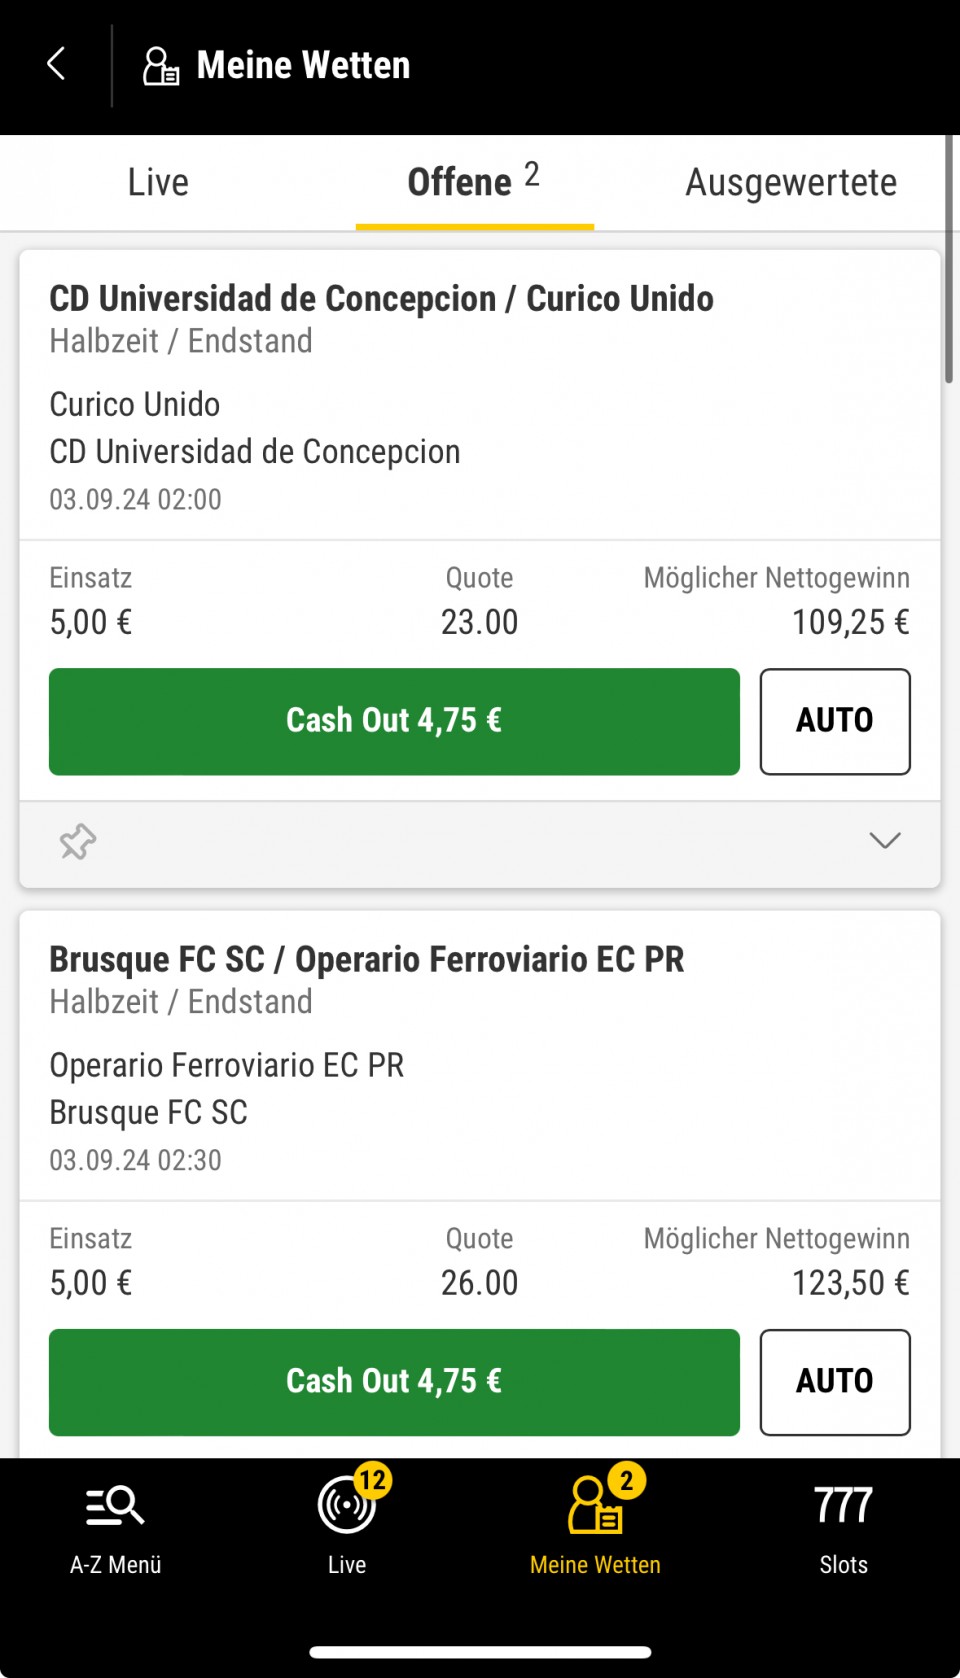Enable AUTO cash out for Curico Unido bet

pyautogui.click(x=835, y=721)
